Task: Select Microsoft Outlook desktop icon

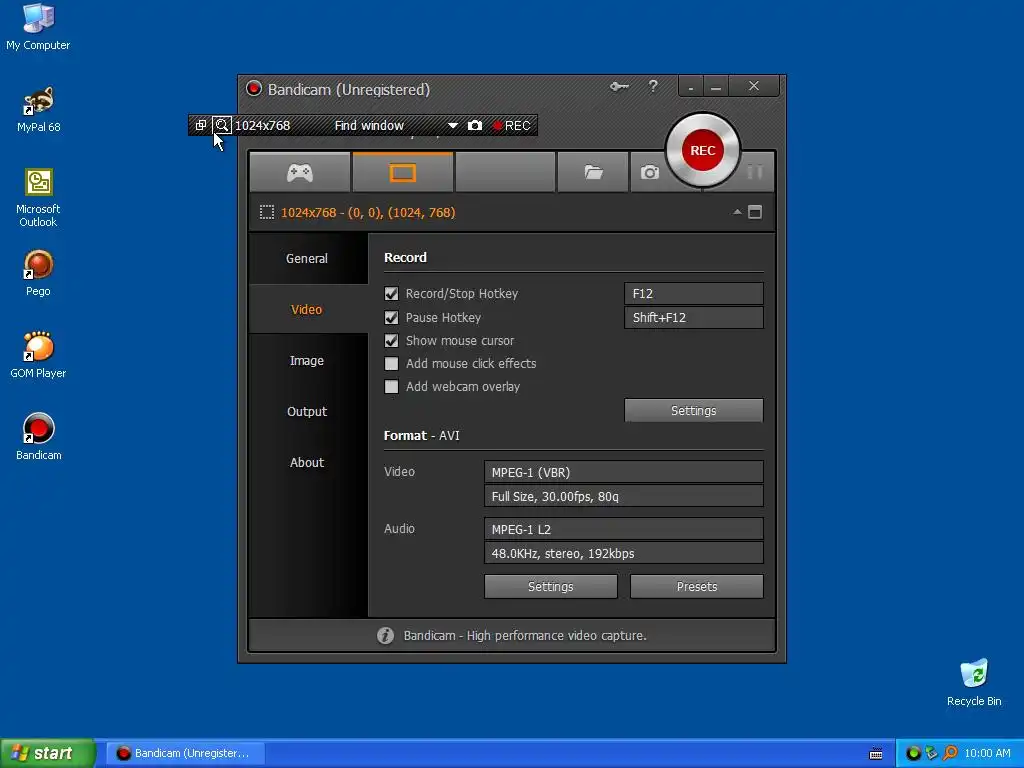Action: pos(38,198)
